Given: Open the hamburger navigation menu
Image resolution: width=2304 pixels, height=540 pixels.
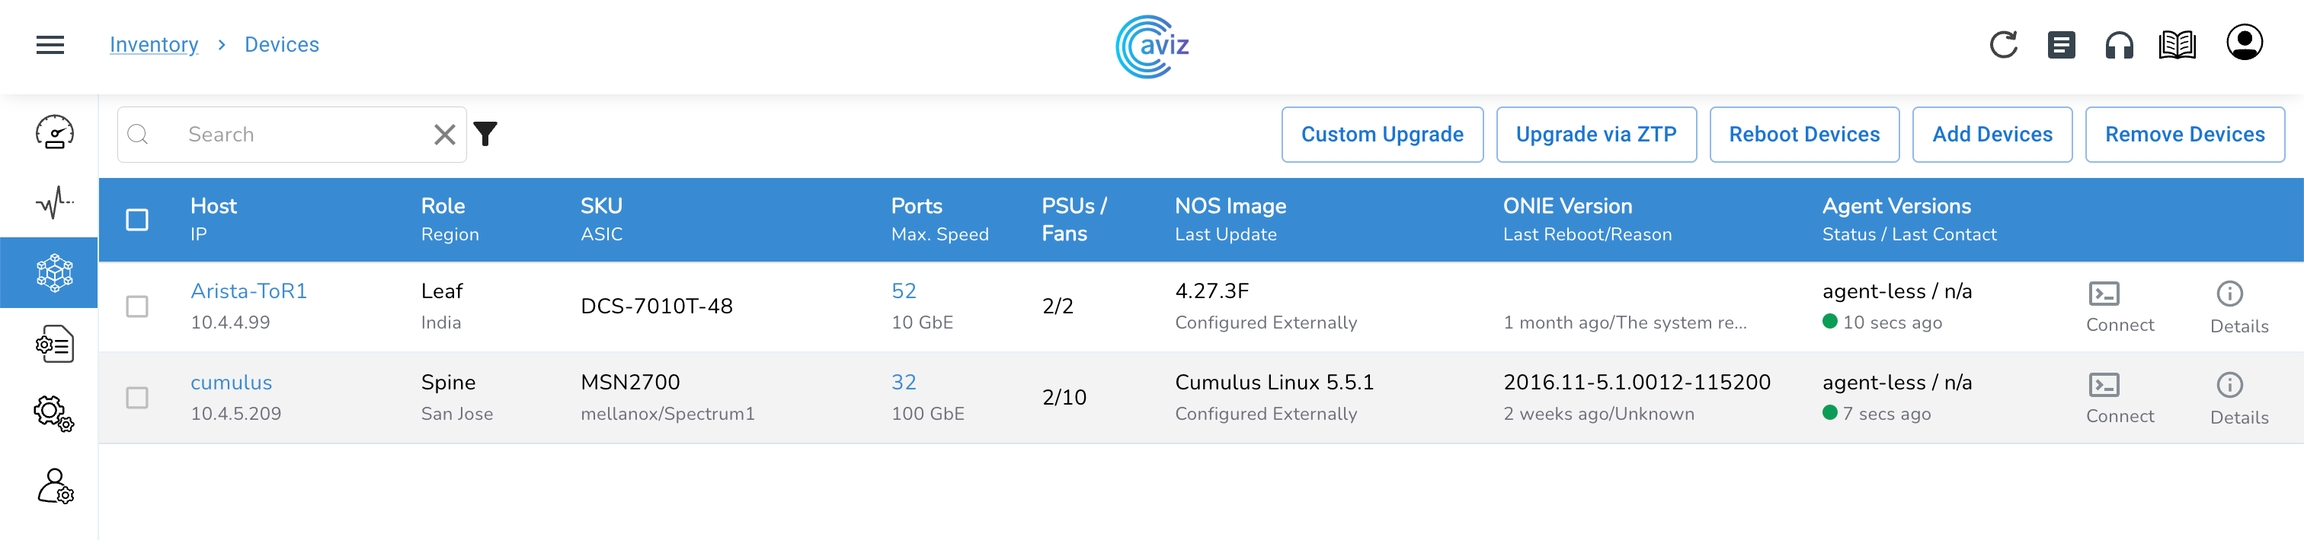Looking at the screenshot, I should [50, 45].
